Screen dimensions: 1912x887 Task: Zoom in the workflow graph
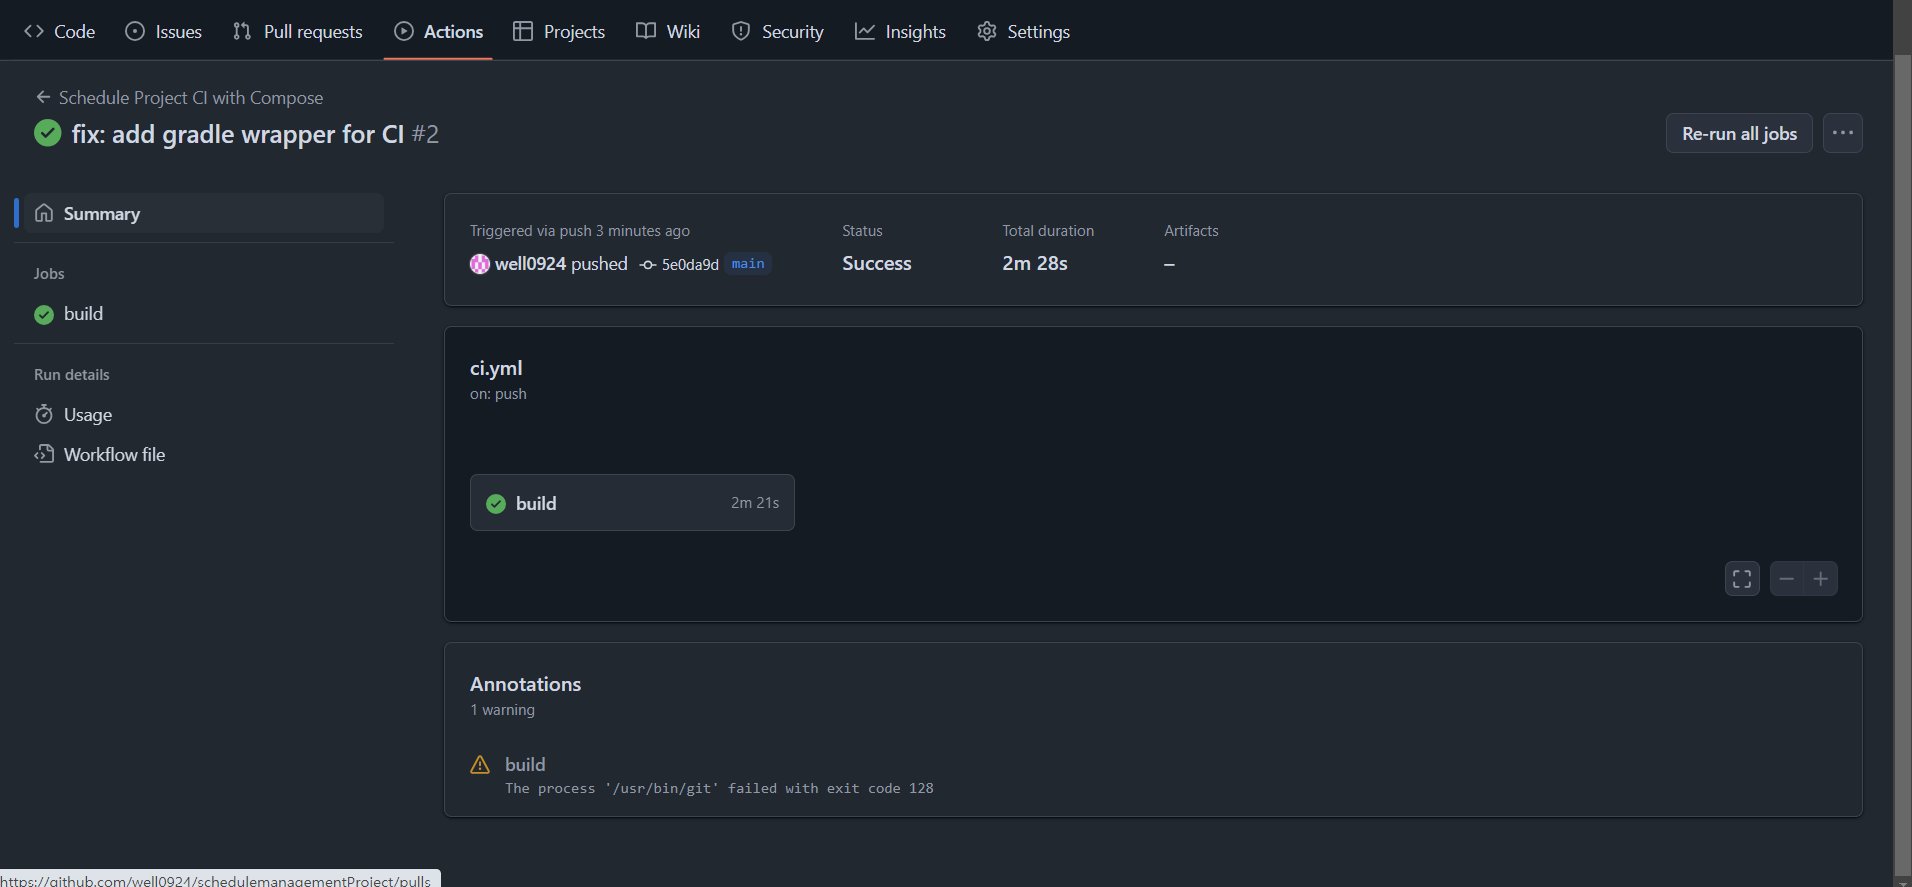point(1821,579)
